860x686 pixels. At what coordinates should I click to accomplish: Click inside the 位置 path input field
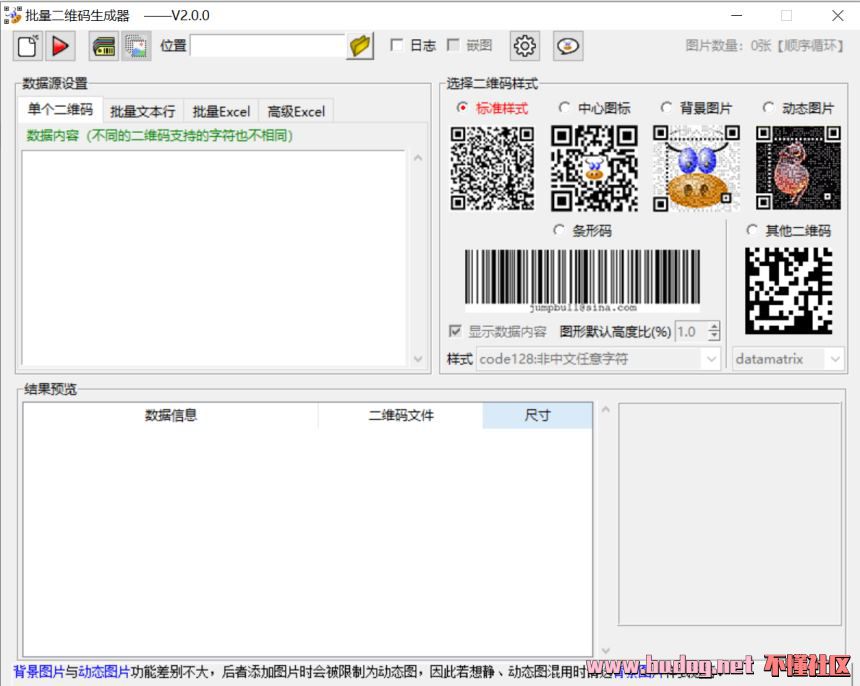pos(267,45)
